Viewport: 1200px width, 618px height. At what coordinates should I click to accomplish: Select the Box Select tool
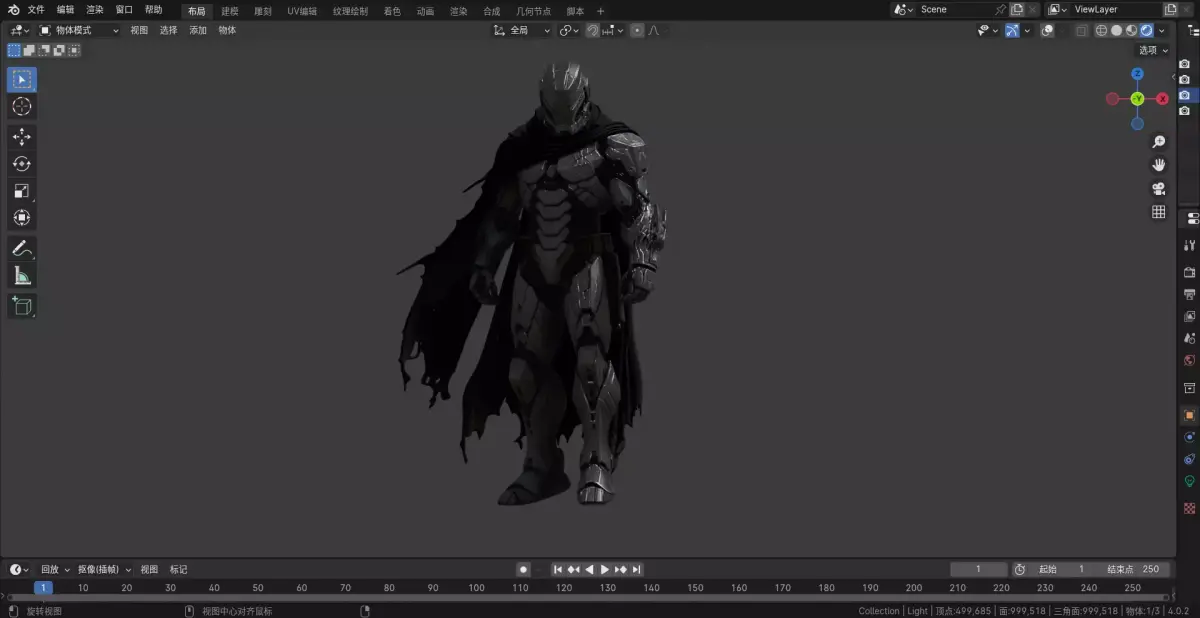pos(22,79)
